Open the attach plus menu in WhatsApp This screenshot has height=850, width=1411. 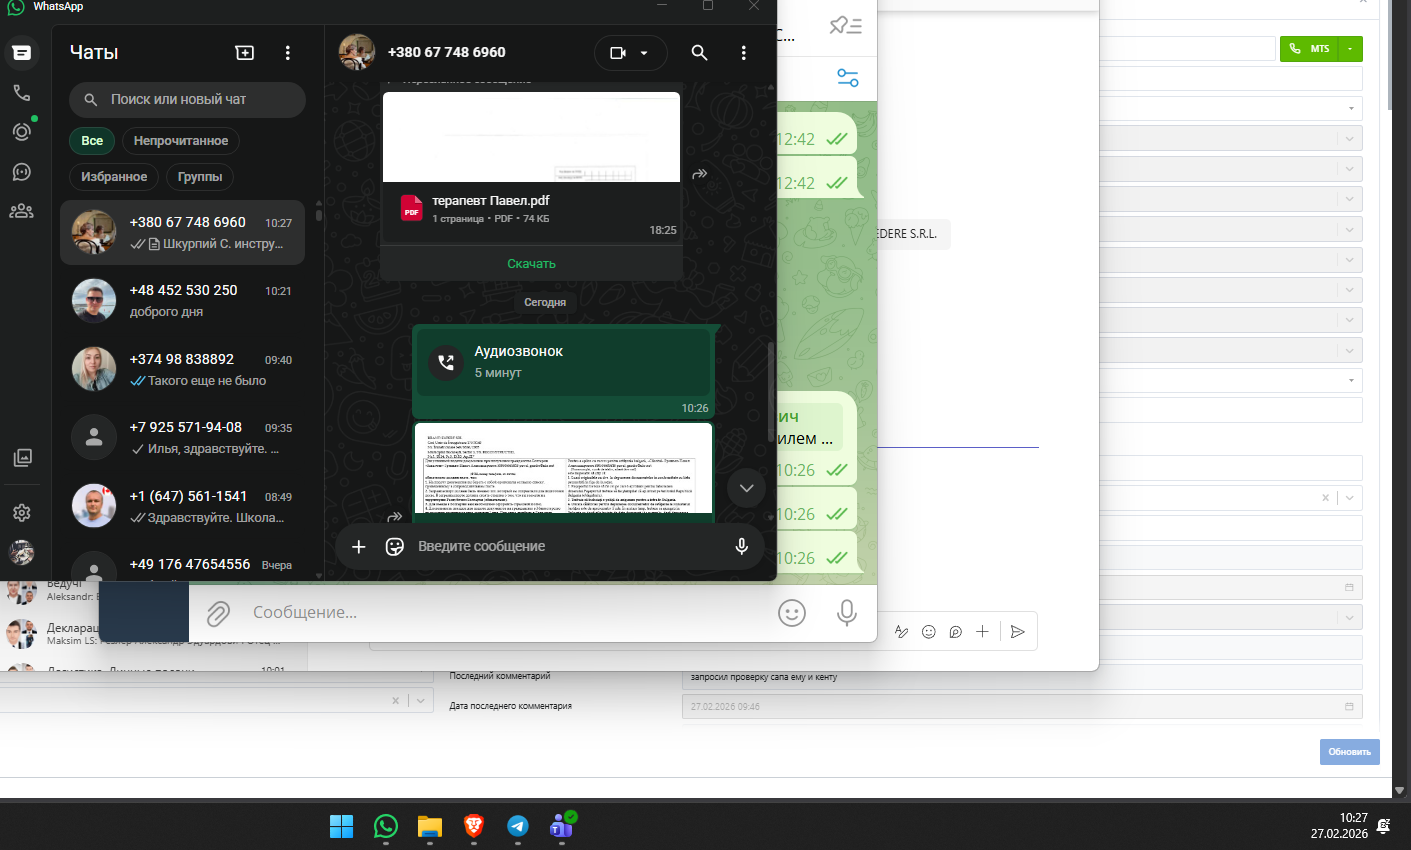(359, 546)
